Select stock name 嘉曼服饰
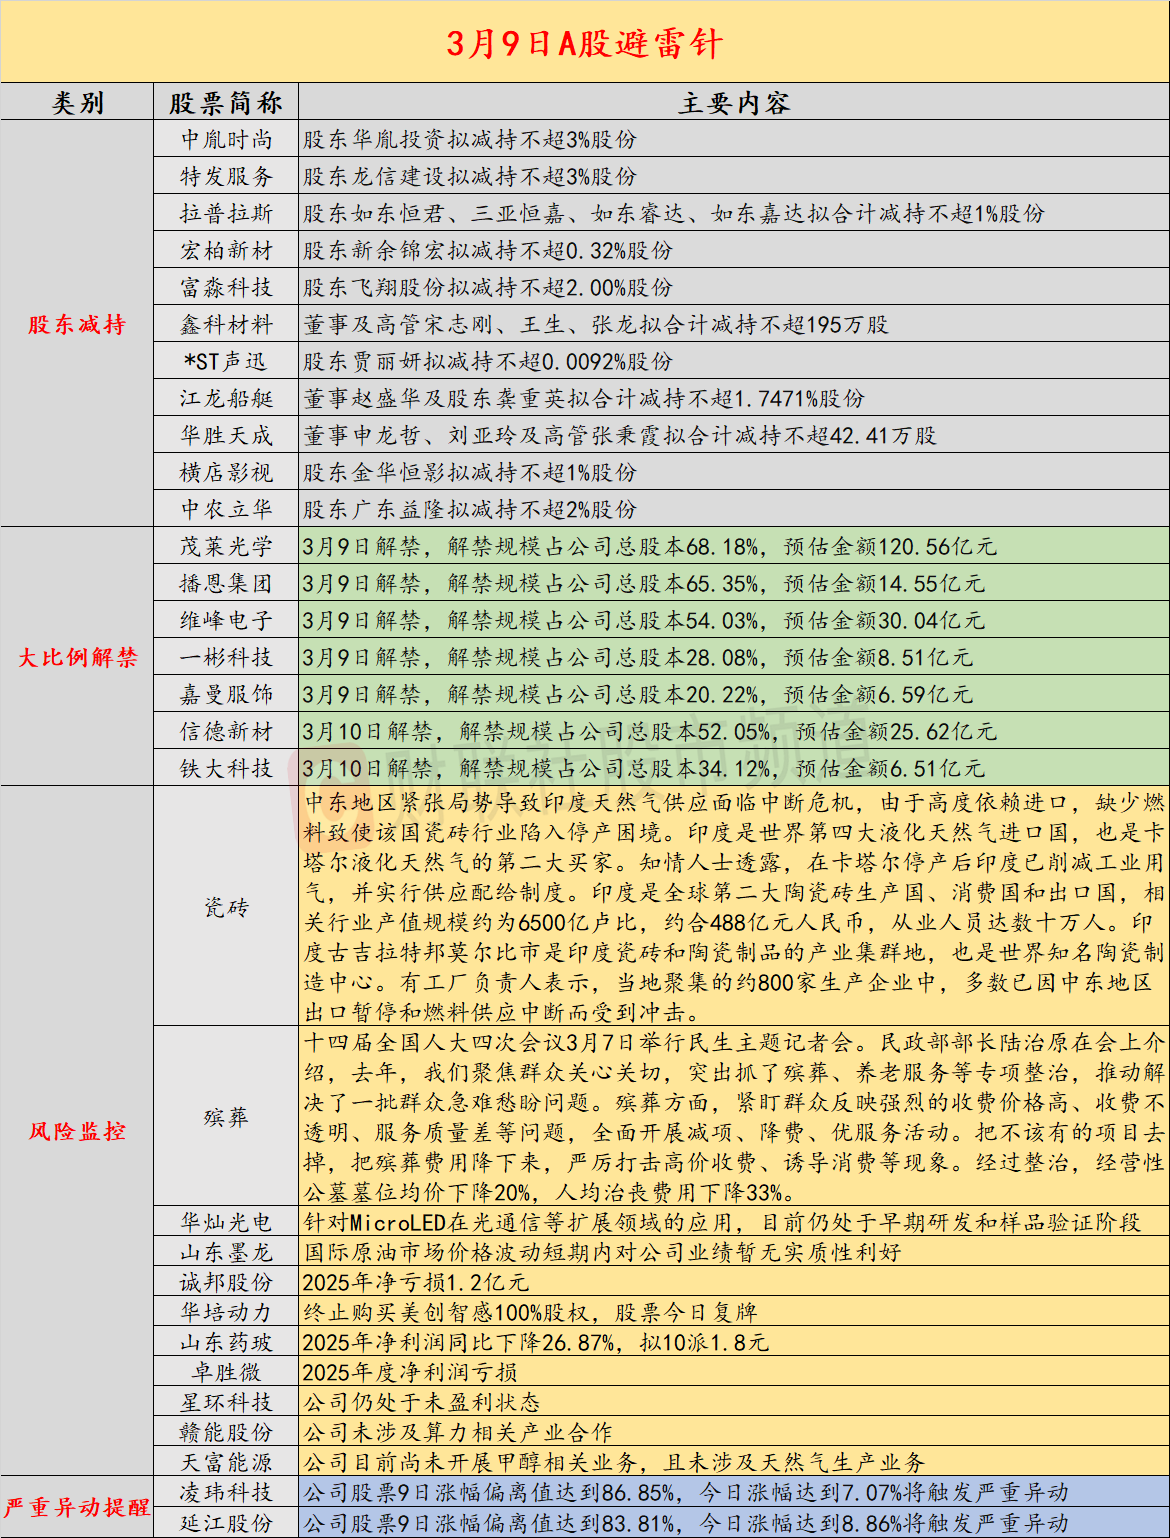Image resolution: width=1170 pixels, height=1538 pixels. click(x=226, y=695)
